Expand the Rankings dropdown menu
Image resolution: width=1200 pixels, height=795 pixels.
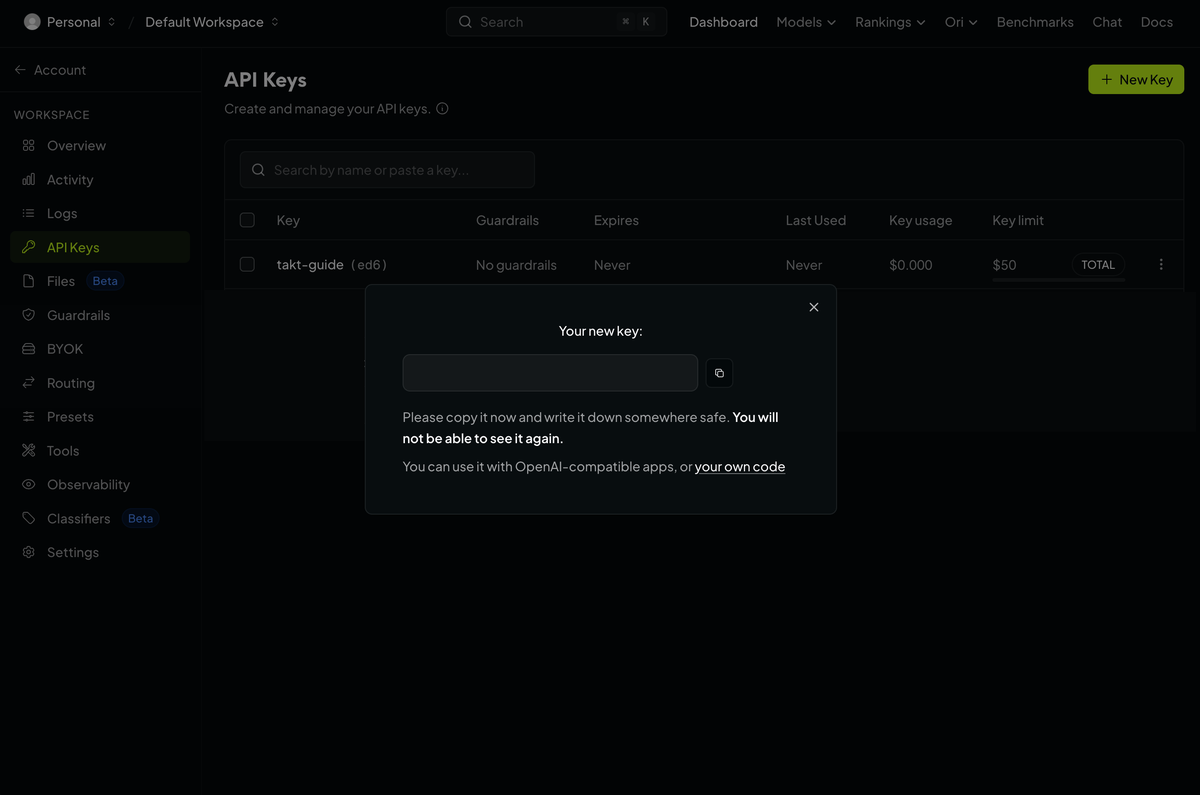pos(890,22)
